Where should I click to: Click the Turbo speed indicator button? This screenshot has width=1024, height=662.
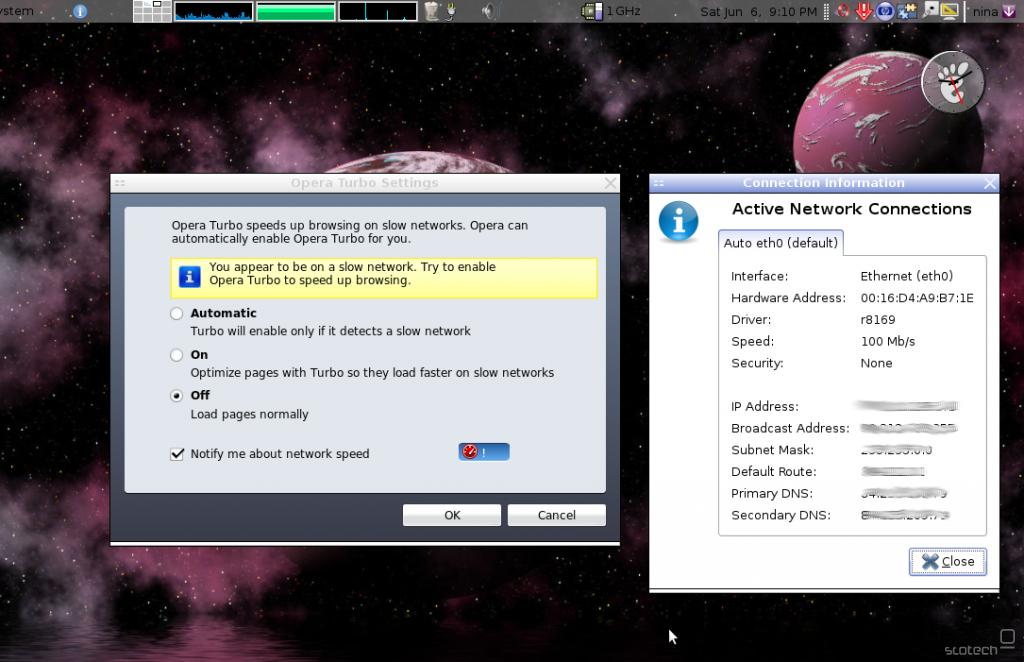(x=484, y=452)
